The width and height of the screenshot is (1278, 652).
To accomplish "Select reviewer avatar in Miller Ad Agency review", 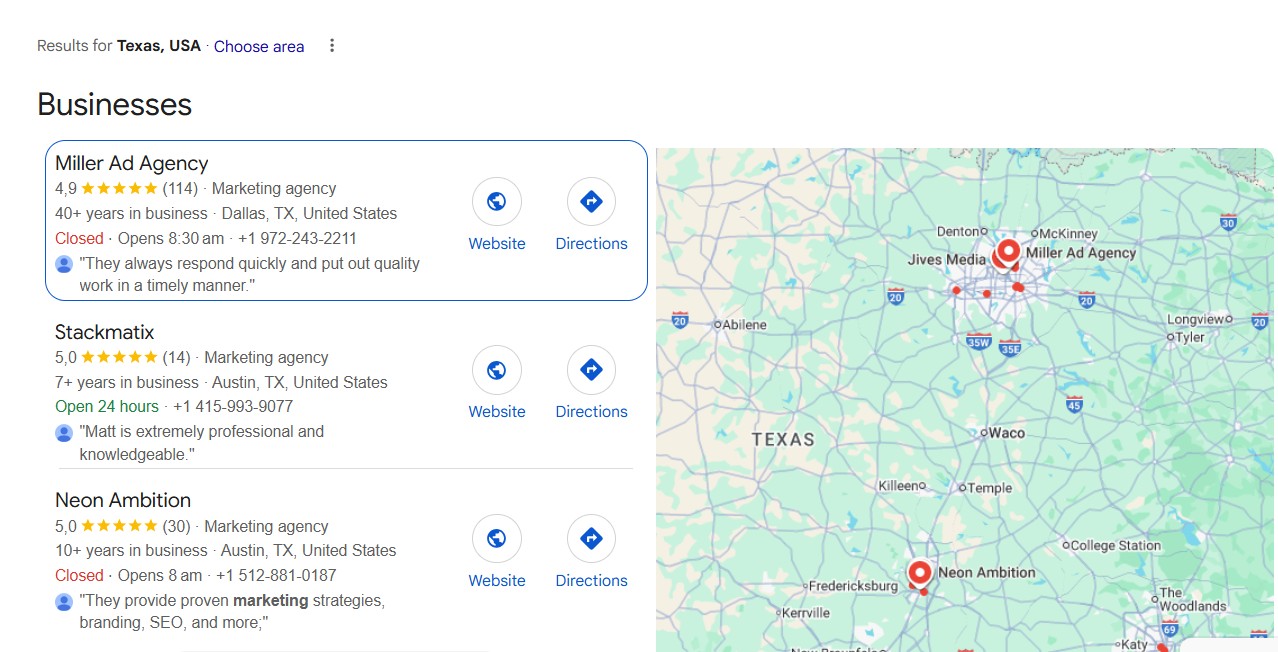I will pyautogui.click(x=64, y=264).
